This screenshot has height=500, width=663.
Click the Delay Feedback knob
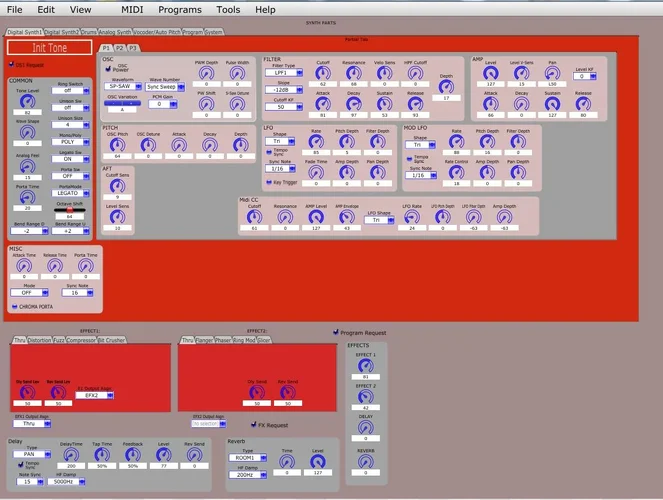129,455
